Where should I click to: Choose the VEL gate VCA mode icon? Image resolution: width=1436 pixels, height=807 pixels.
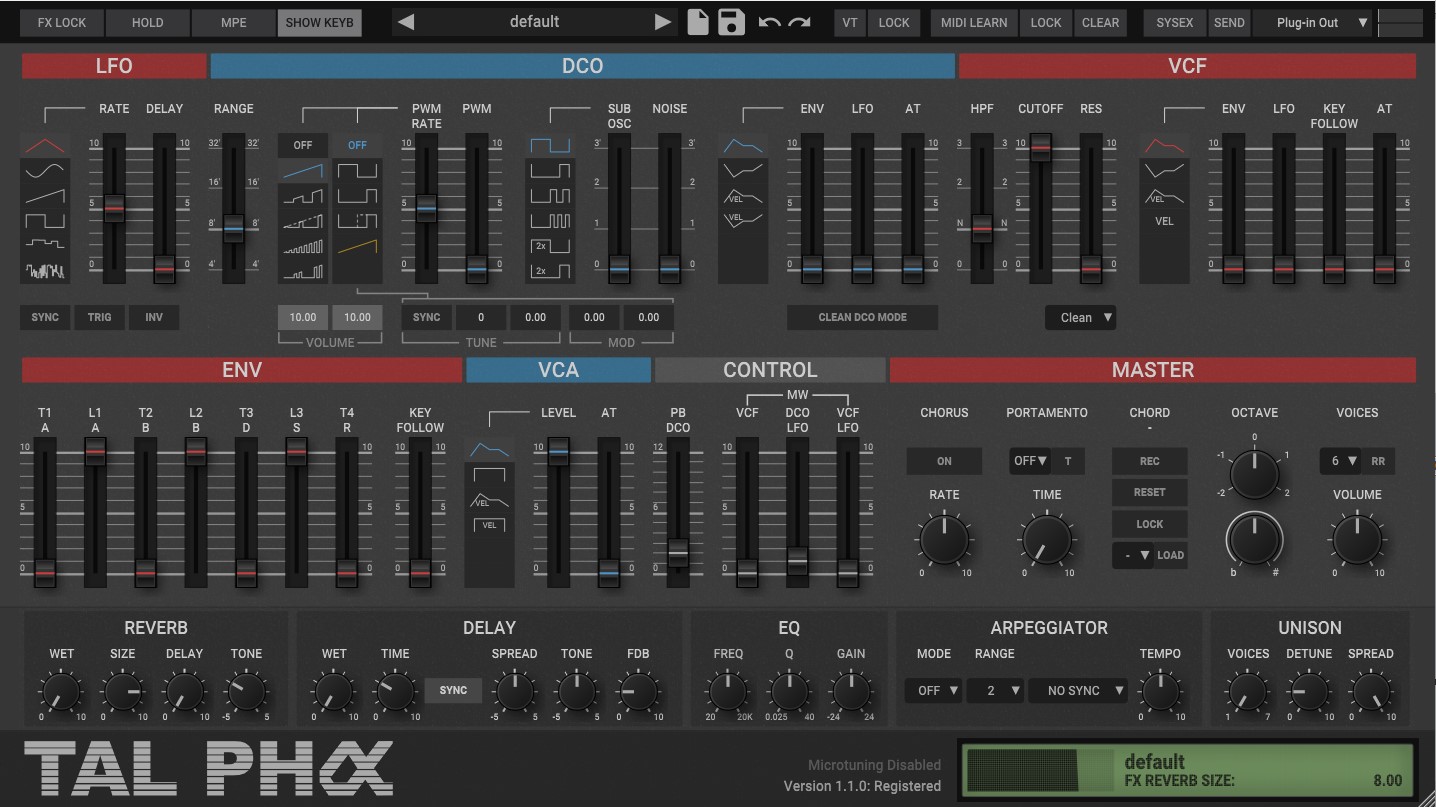[x=489, y=524]
